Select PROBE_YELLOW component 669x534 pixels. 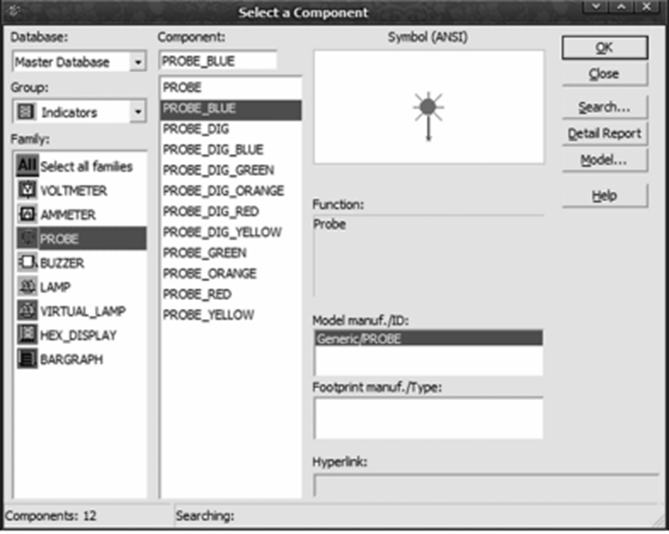[231, 315]
